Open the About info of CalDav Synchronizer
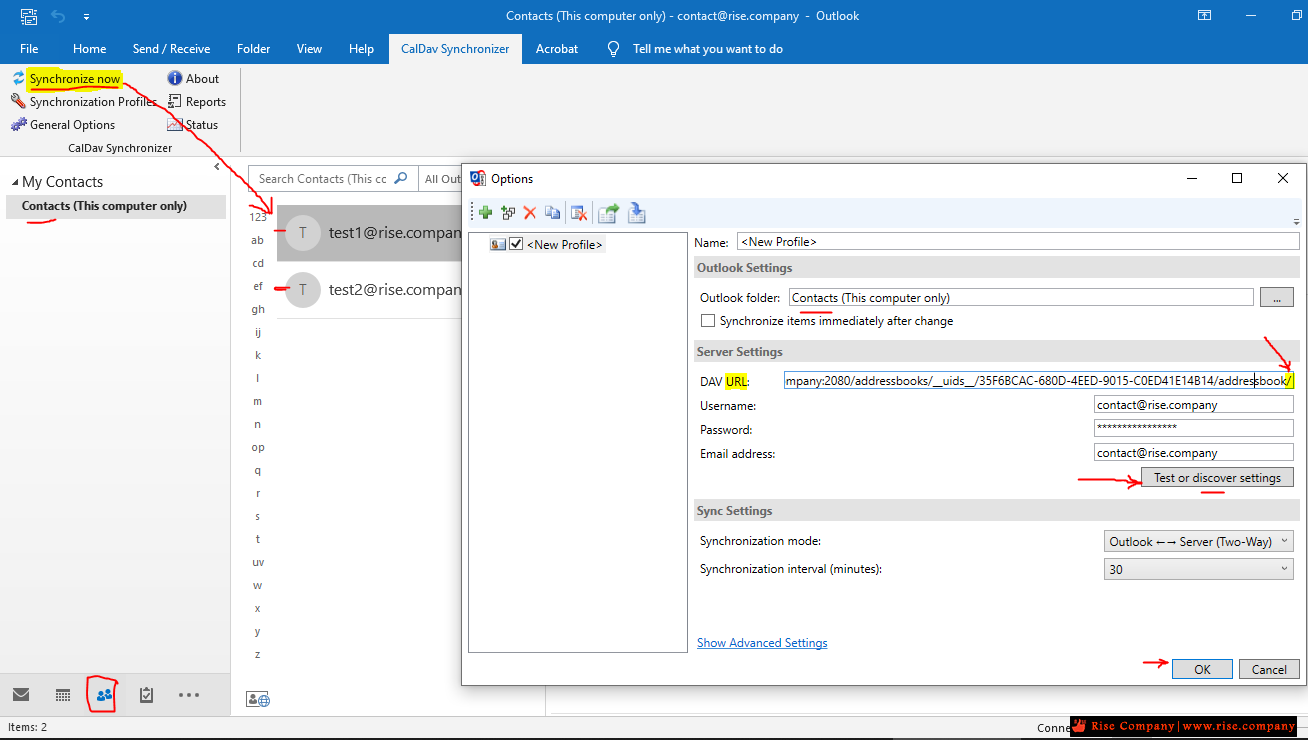The height and width of the screenshot is (740, 1308). [x=193, y=79]
